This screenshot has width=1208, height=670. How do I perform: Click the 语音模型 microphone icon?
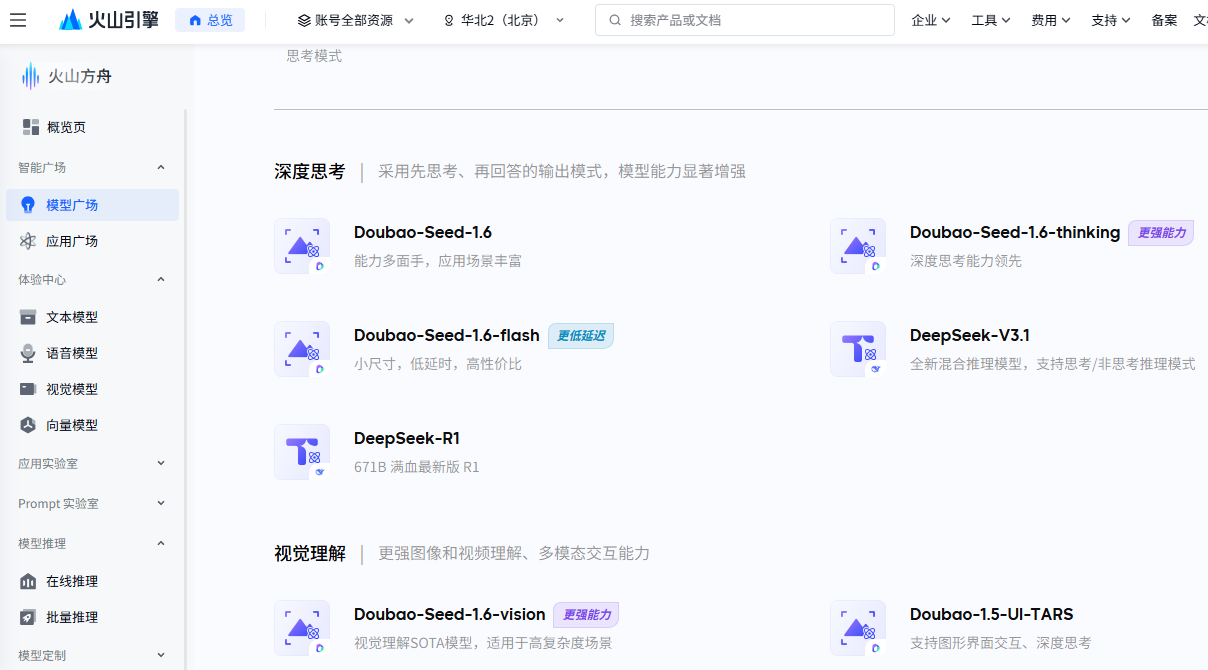click(x=28, y=353)
